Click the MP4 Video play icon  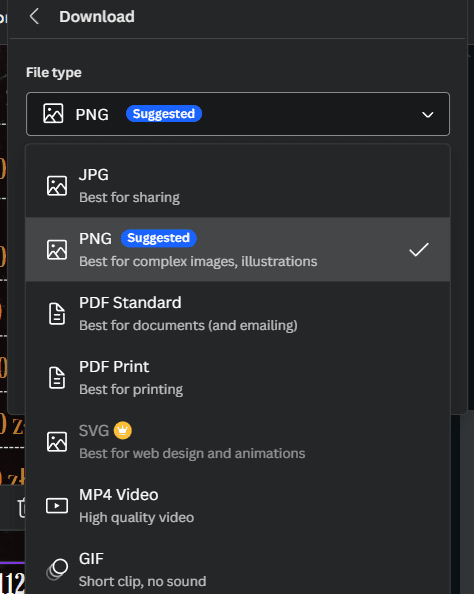[x=57, y=506]
